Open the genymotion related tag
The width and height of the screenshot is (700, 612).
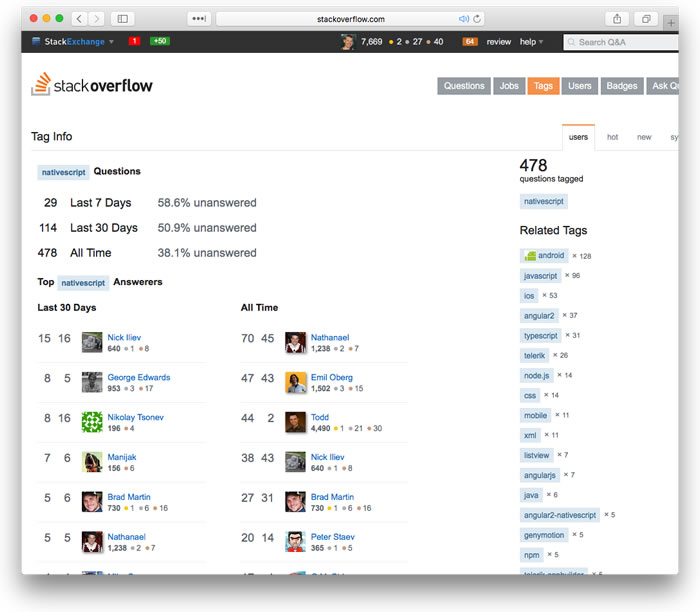click(x=544, y=535)
